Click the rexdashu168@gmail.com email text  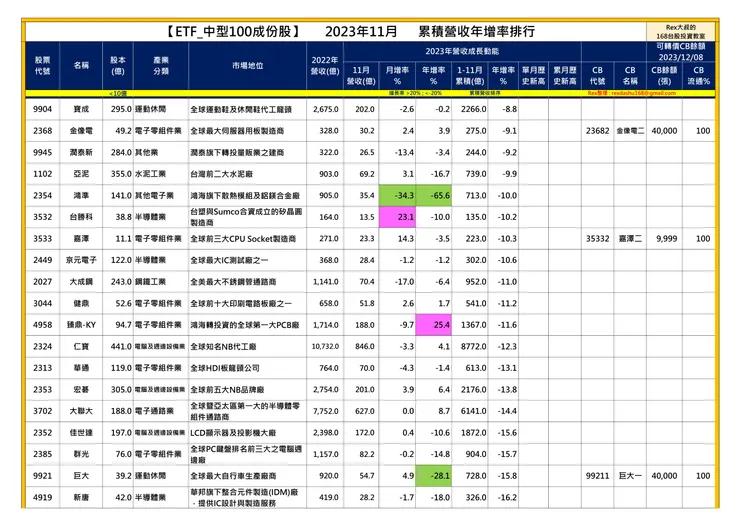643,93
